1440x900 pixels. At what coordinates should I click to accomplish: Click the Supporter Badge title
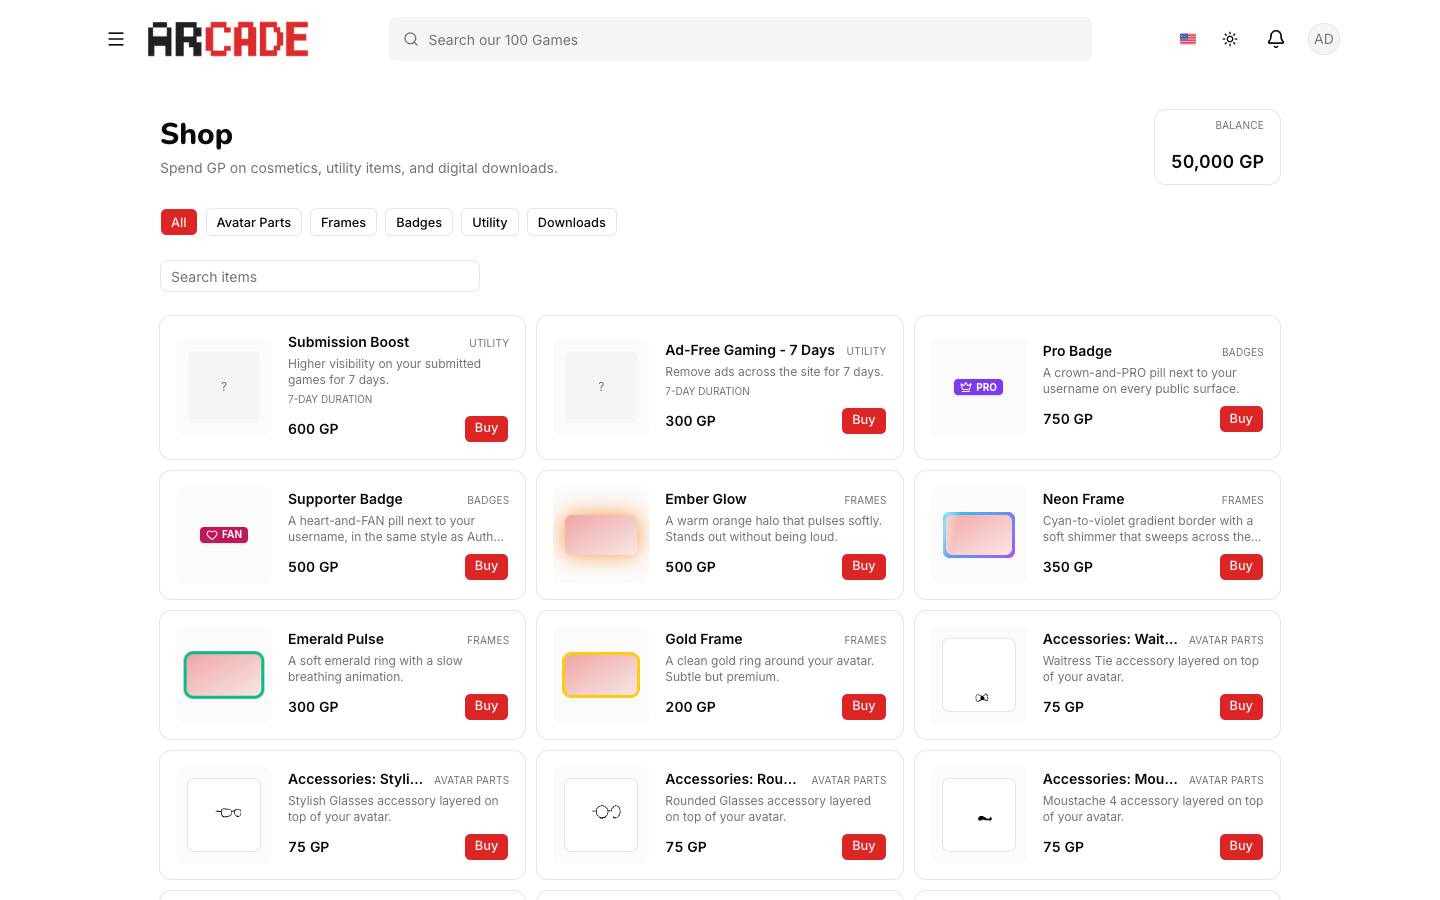pos(345,499)
